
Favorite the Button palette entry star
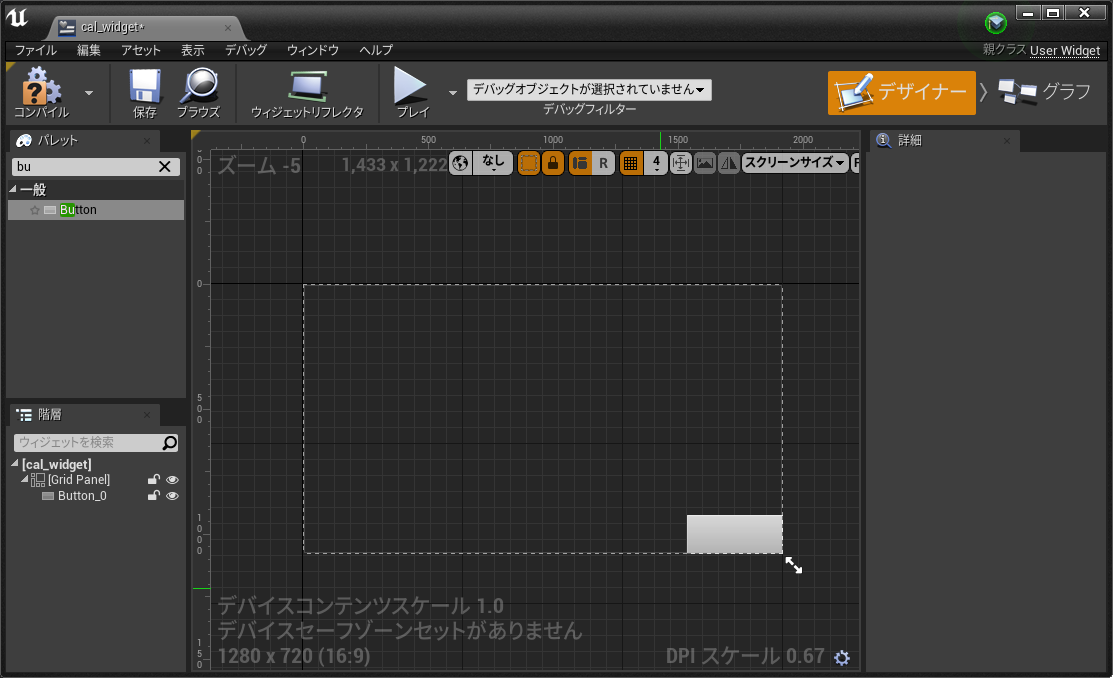[35, 210]
